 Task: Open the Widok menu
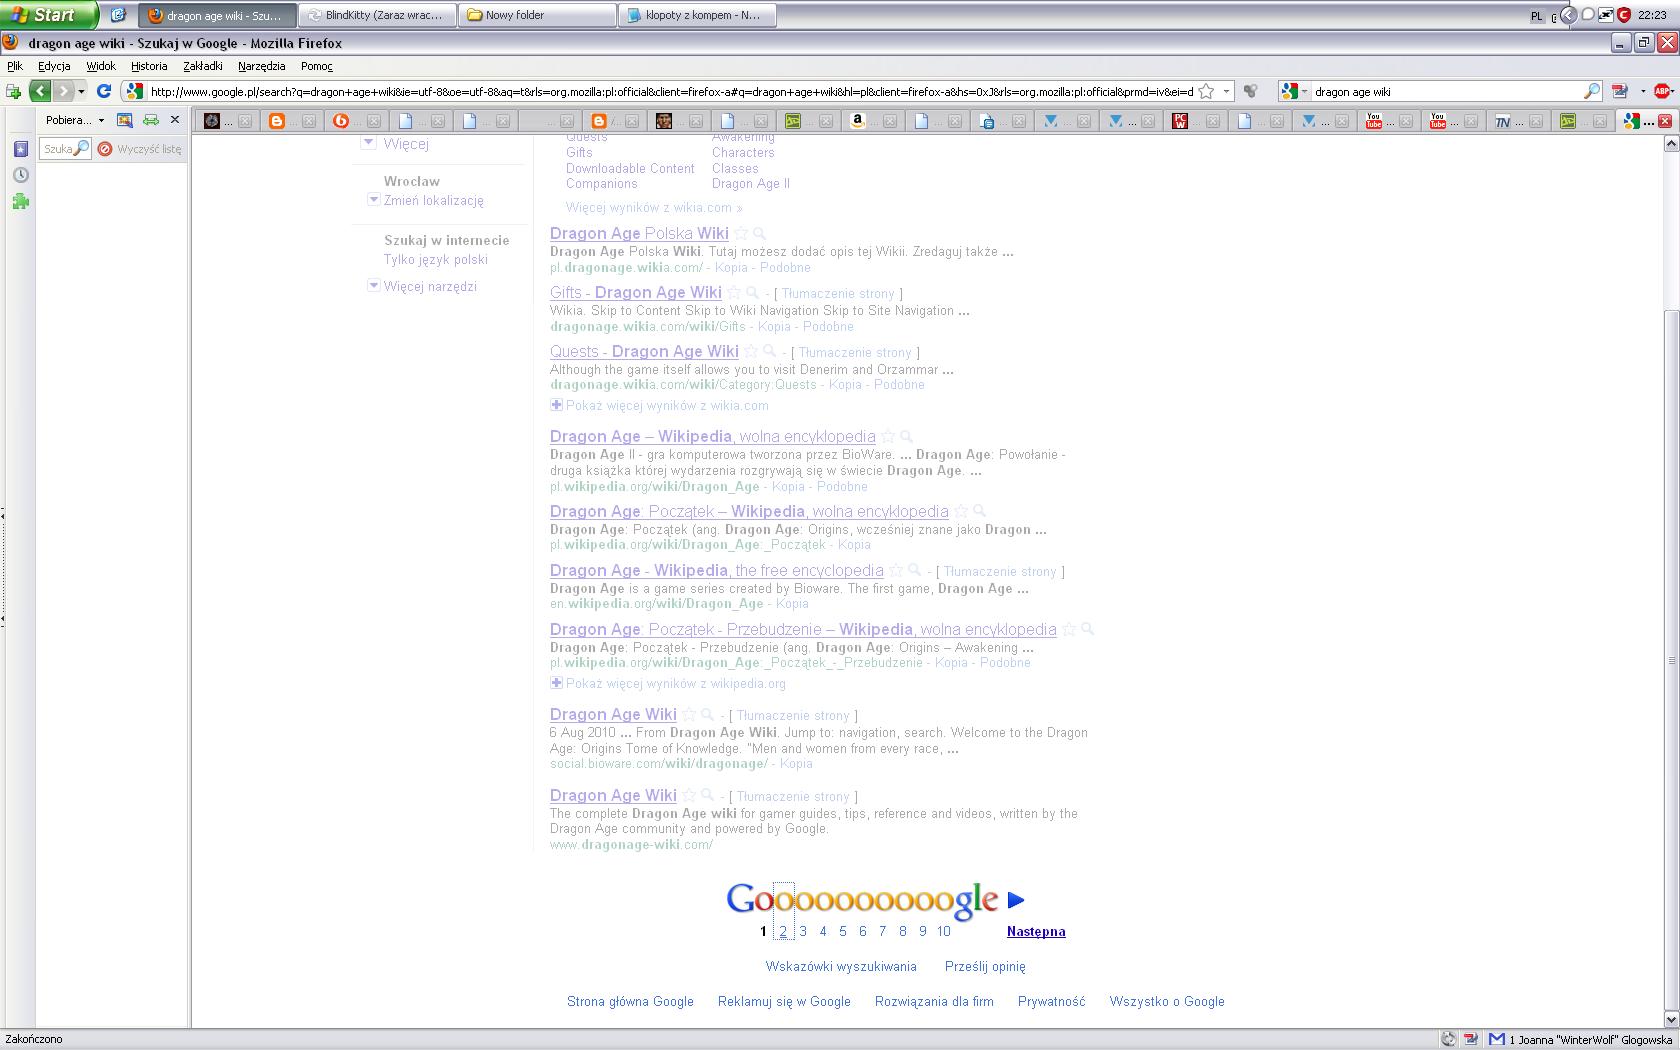point(101,66)
